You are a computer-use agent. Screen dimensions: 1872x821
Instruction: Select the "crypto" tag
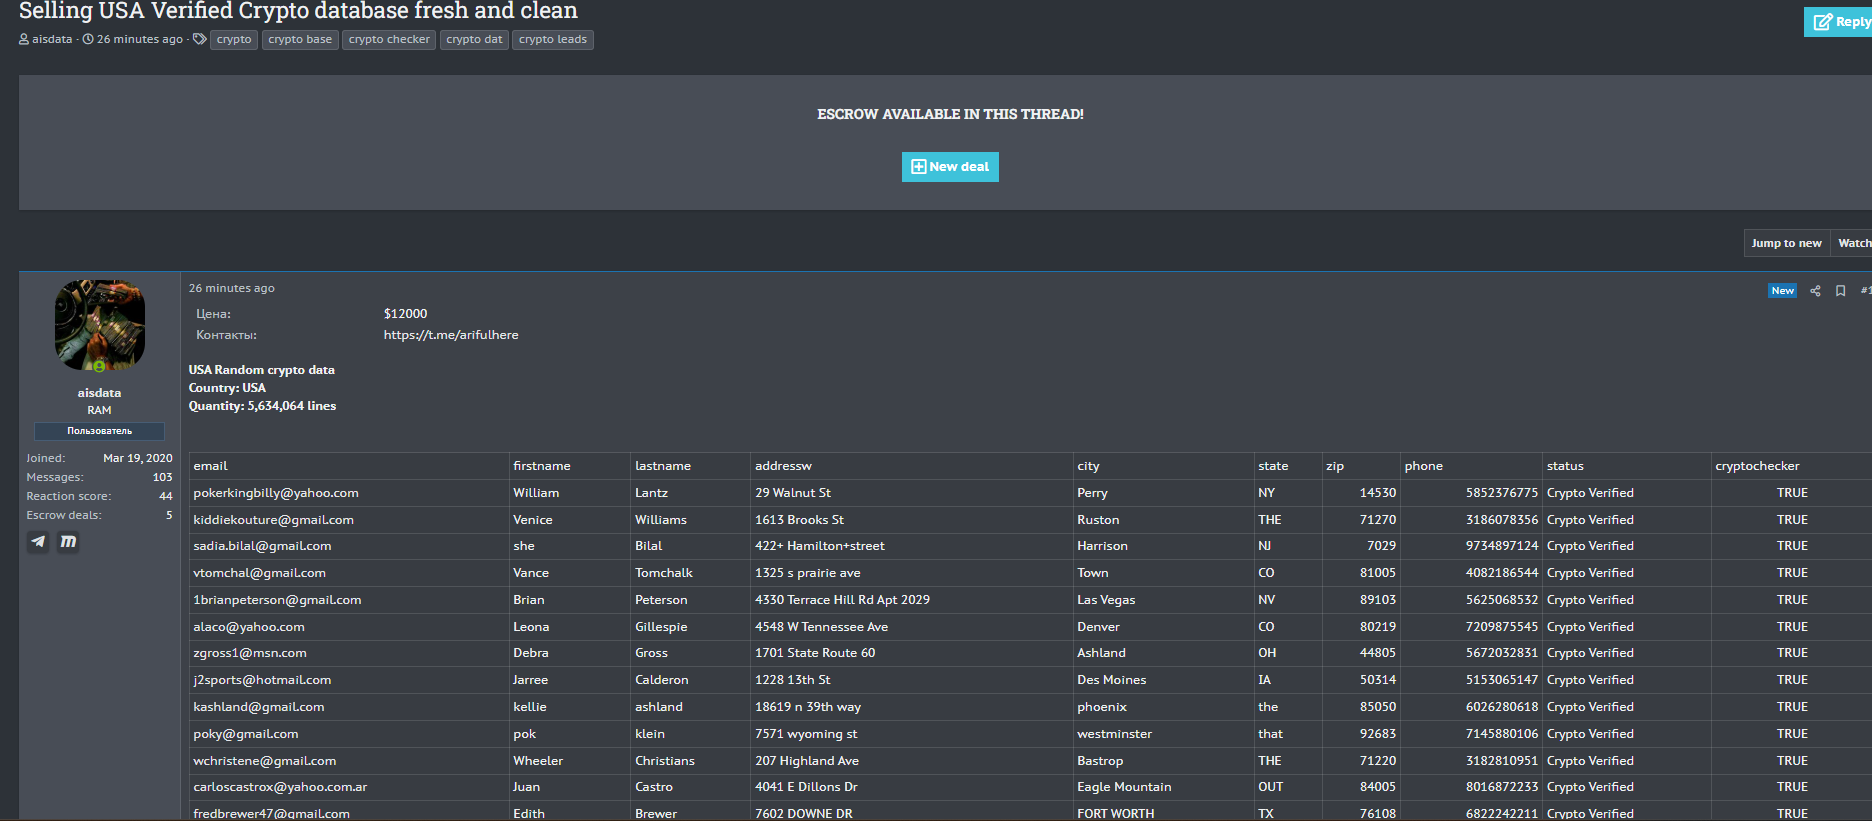coord(234,40)
